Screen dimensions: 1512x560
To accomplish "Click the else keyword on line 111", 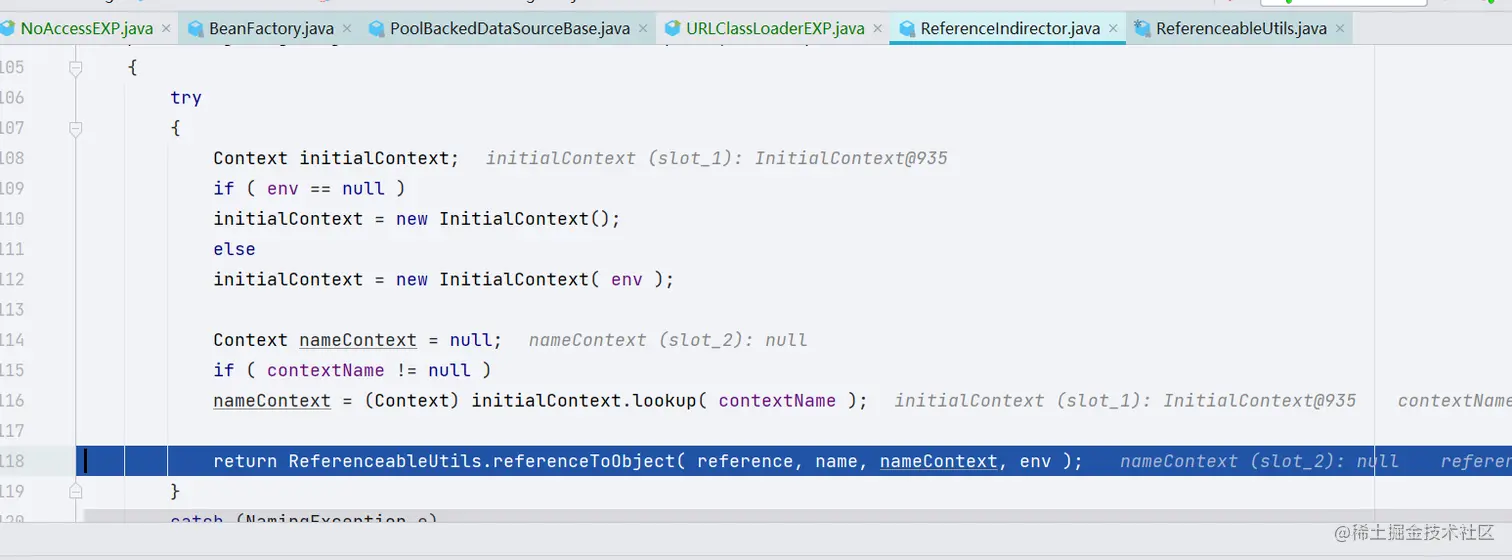I will pyautogui.click(x=234, y=249).
